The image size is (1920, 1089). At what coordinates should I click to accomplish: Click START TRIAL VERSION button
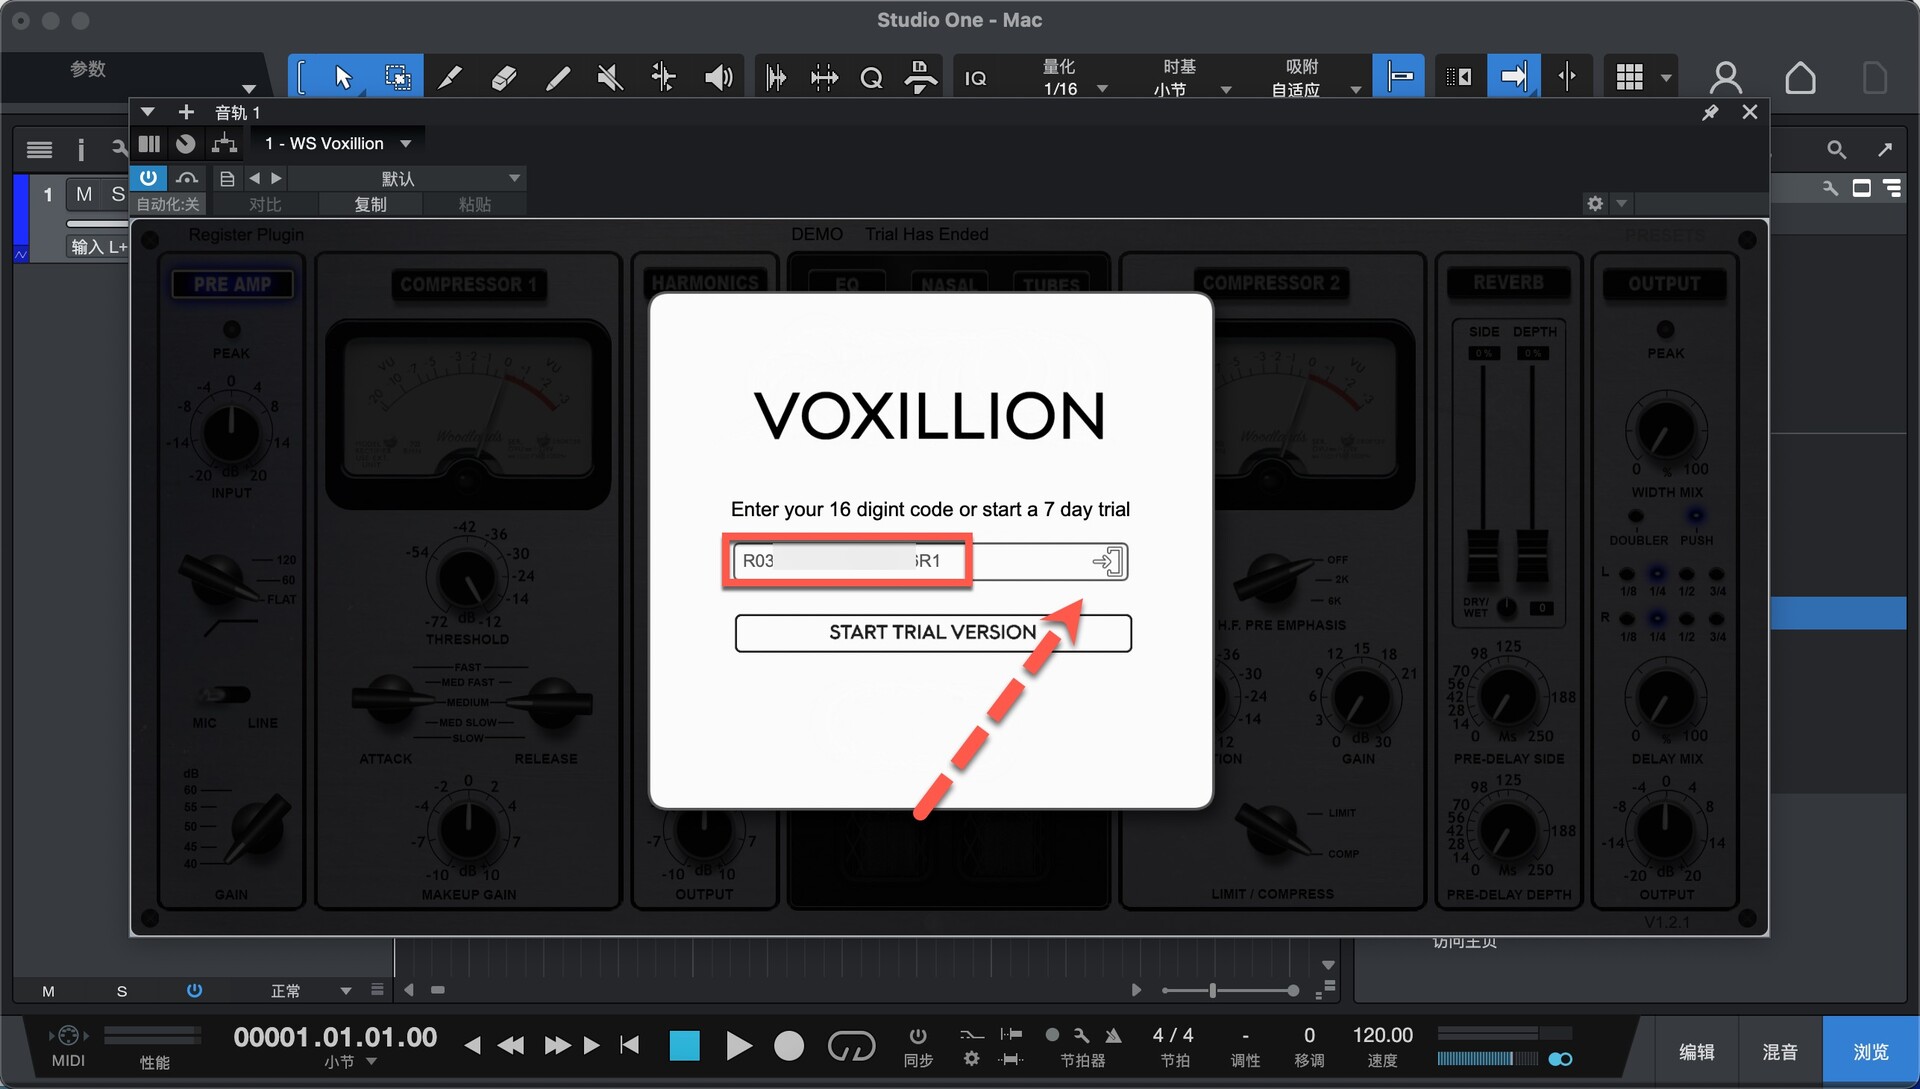(x=932, y=633)
